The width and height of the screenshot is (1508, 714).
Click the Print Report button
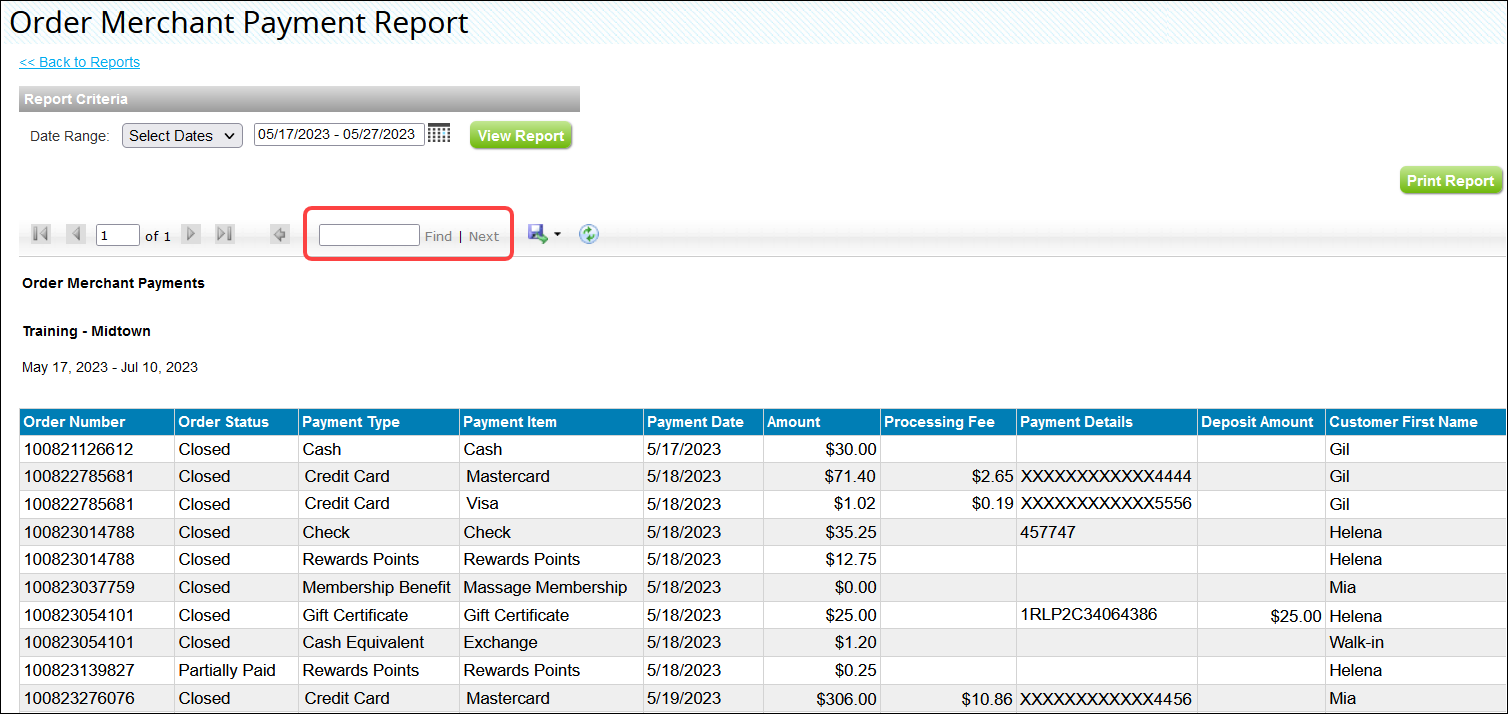pos(1451,180)
